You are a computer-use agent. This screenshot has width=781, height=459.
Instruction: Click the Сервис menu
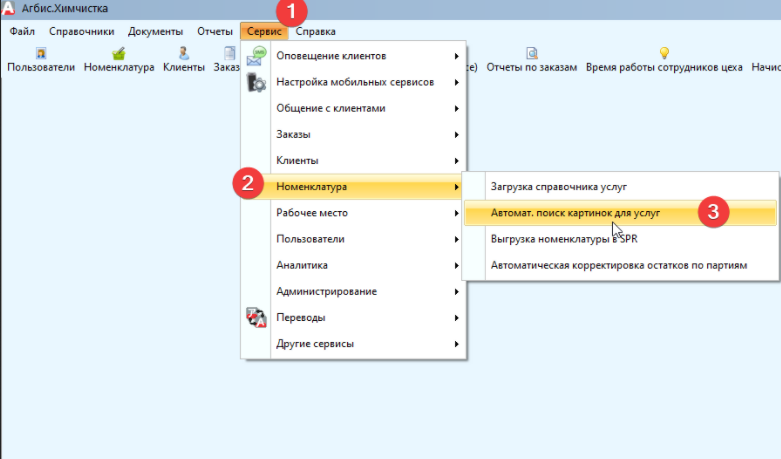[264, 31]
